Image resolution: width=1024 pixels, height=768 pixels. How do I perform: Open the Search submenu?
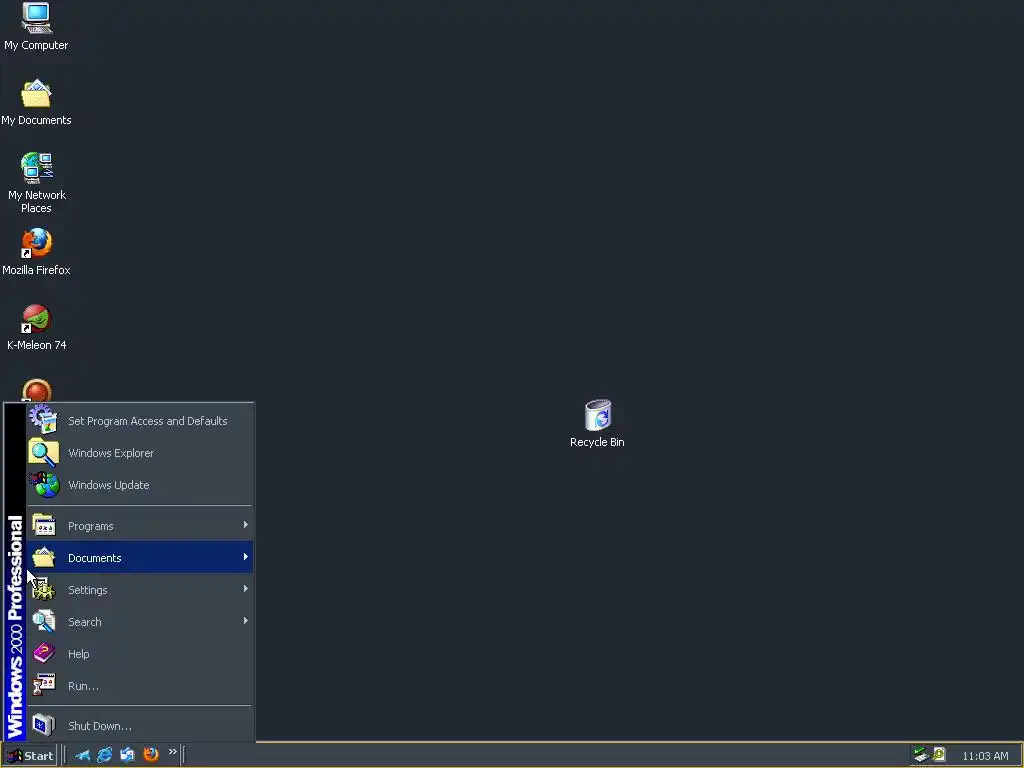(140, 622)
